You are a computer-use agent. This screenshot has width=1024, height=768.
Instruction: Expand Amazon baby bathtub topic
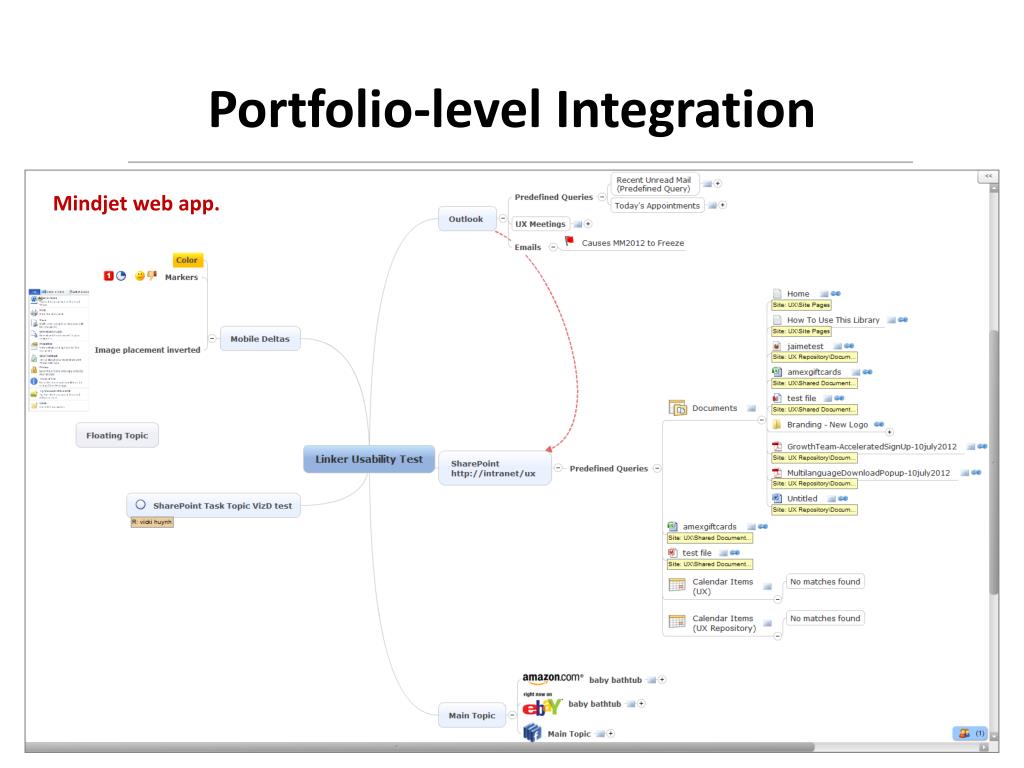pos(662,680)
